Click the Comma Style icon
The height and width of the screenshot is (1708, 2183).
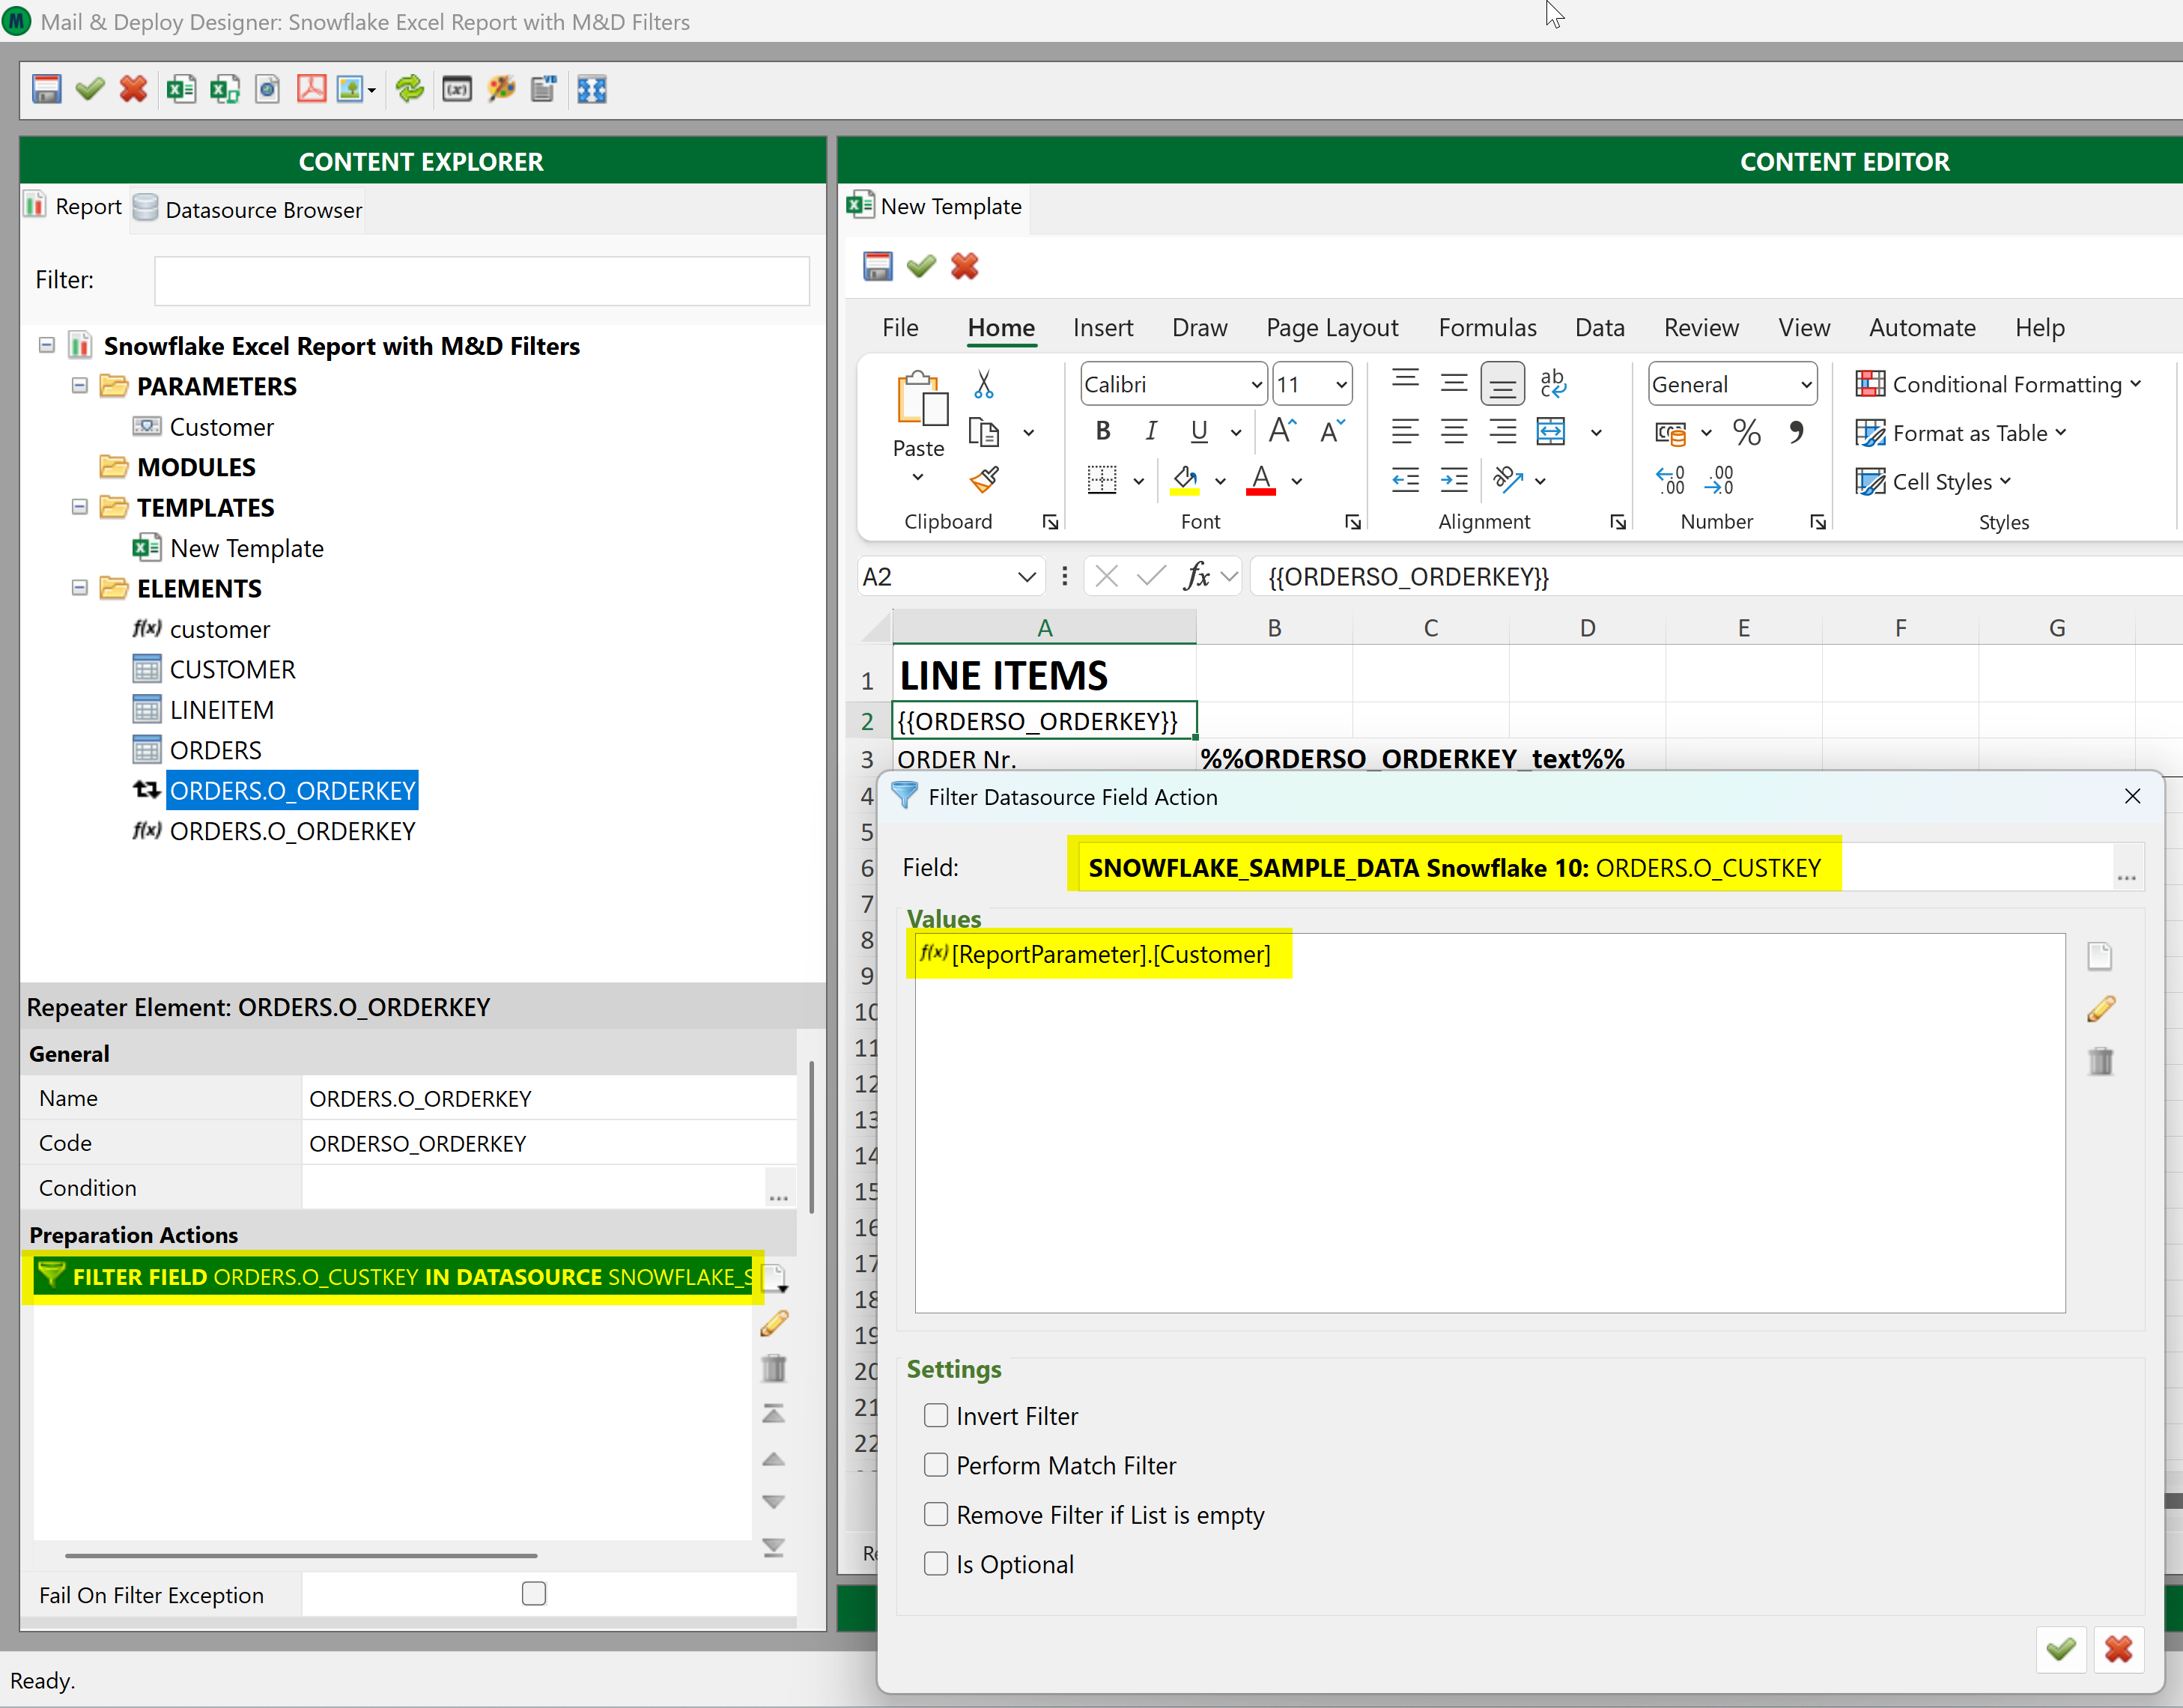tap(1796, 432)
